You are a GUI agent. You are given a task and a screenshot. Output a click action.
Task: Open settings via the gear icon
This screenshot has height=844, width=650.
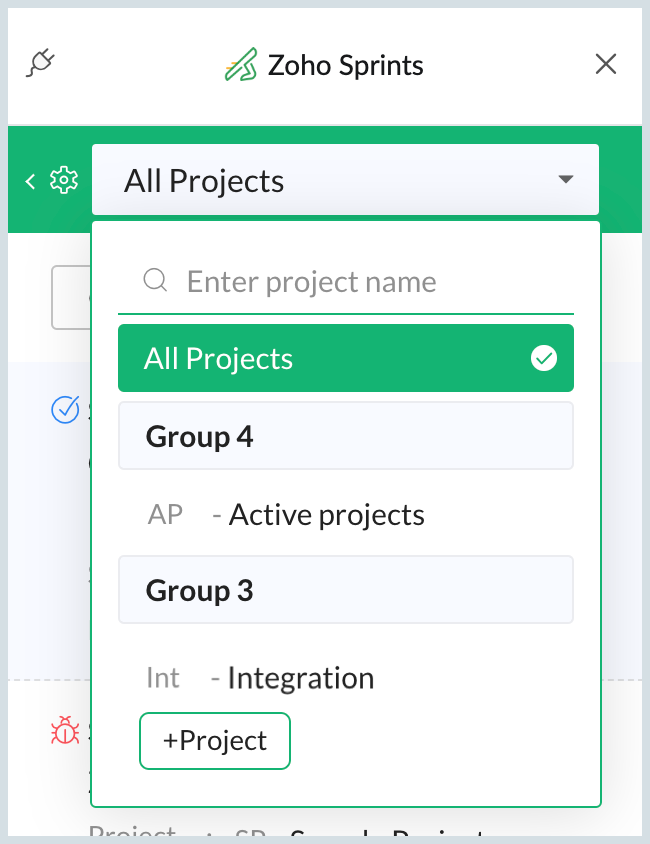pyautogui.click(x=64, y=180)
